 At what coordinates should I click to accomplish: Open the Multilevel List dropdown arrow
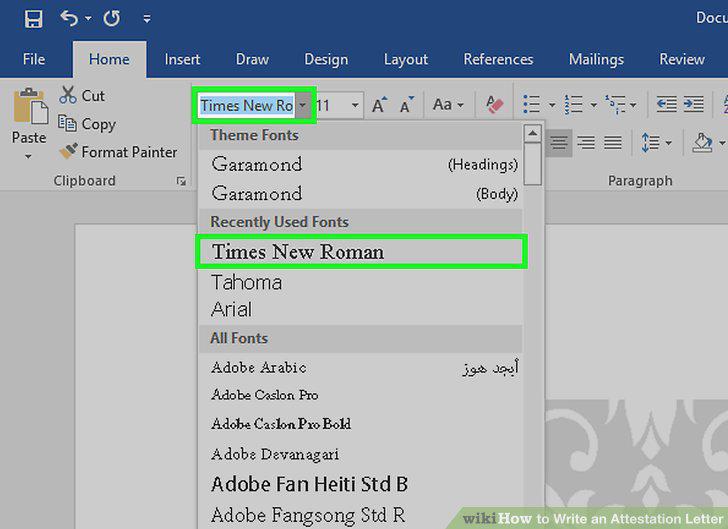pos(633,105)
